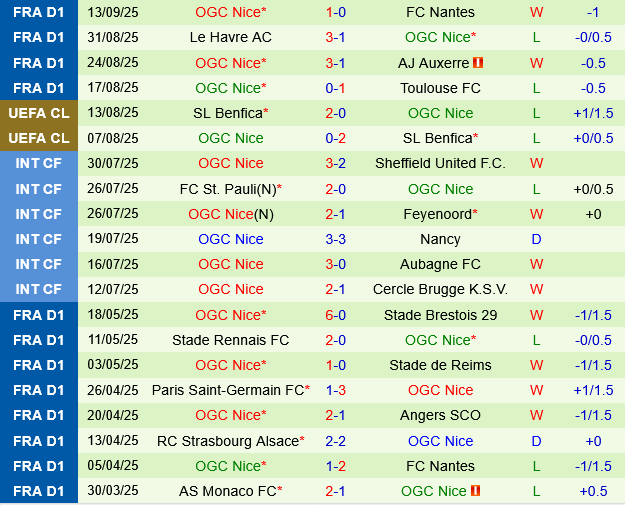This screenshot has width=625, height=506.
Task: Open the Le Havre AC team link
Action: click(230, 37)
